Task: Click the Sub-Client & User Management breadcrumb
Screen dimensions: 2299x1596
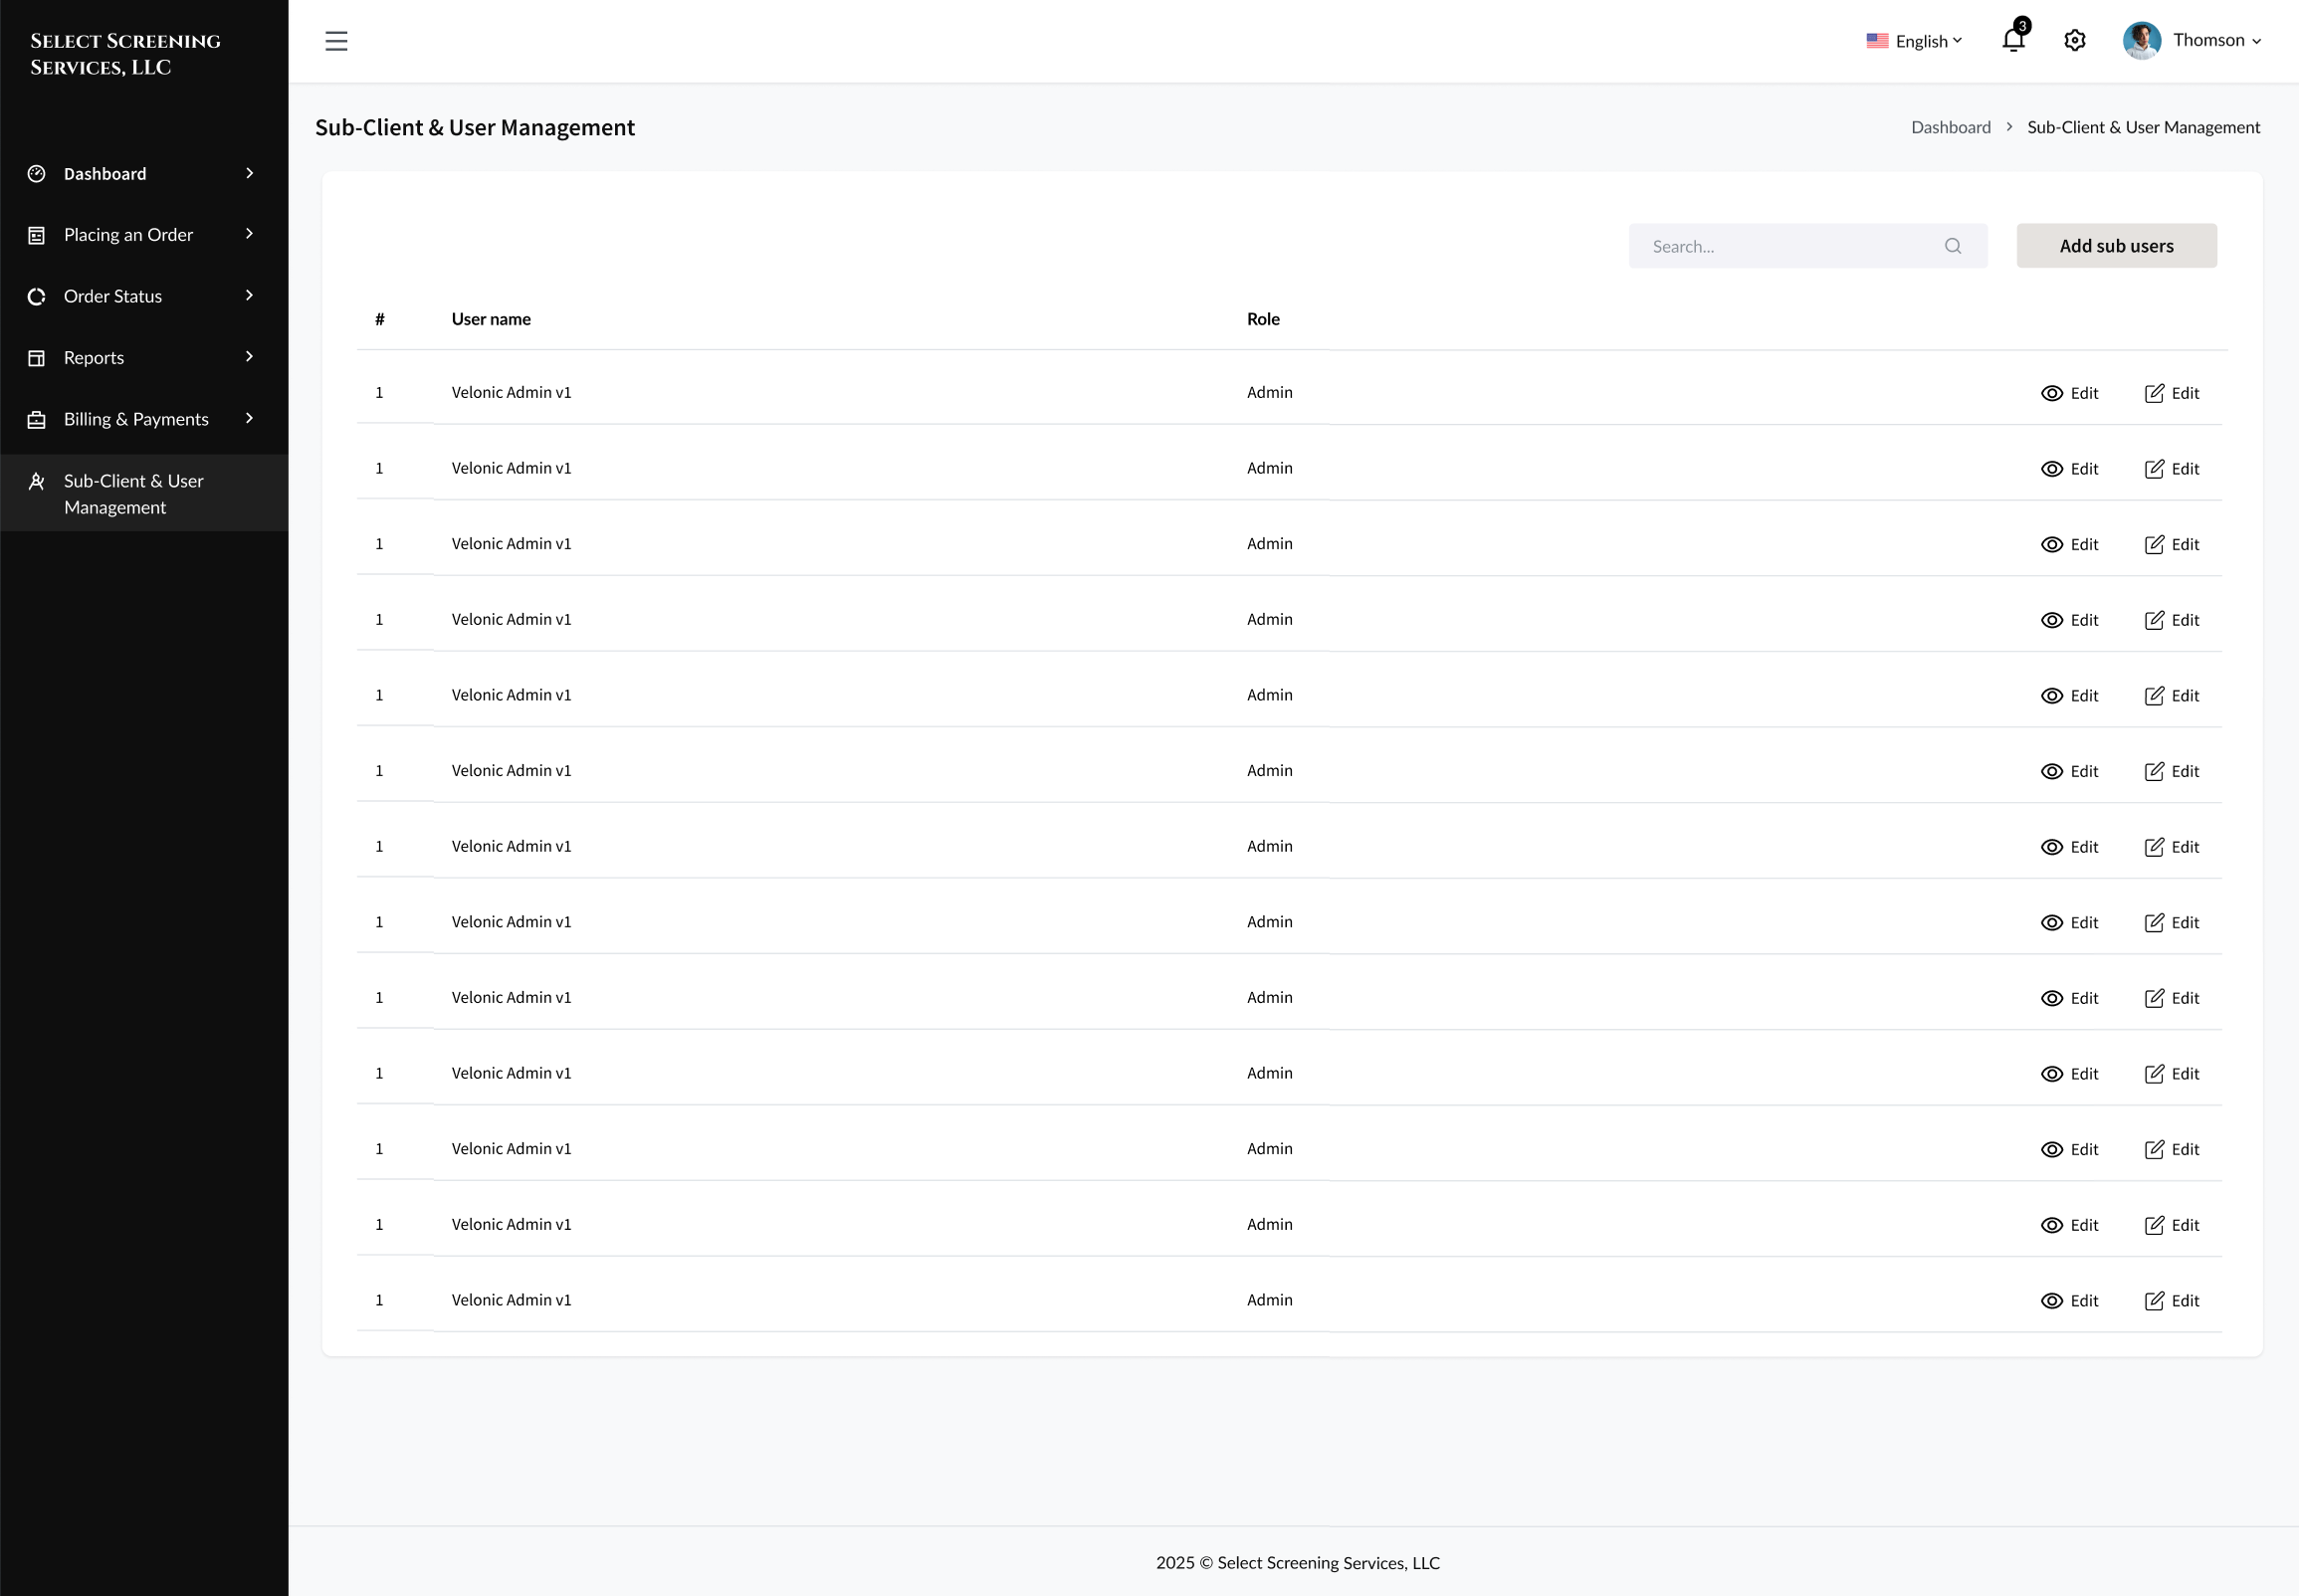Action: [x=2143, y=127]
